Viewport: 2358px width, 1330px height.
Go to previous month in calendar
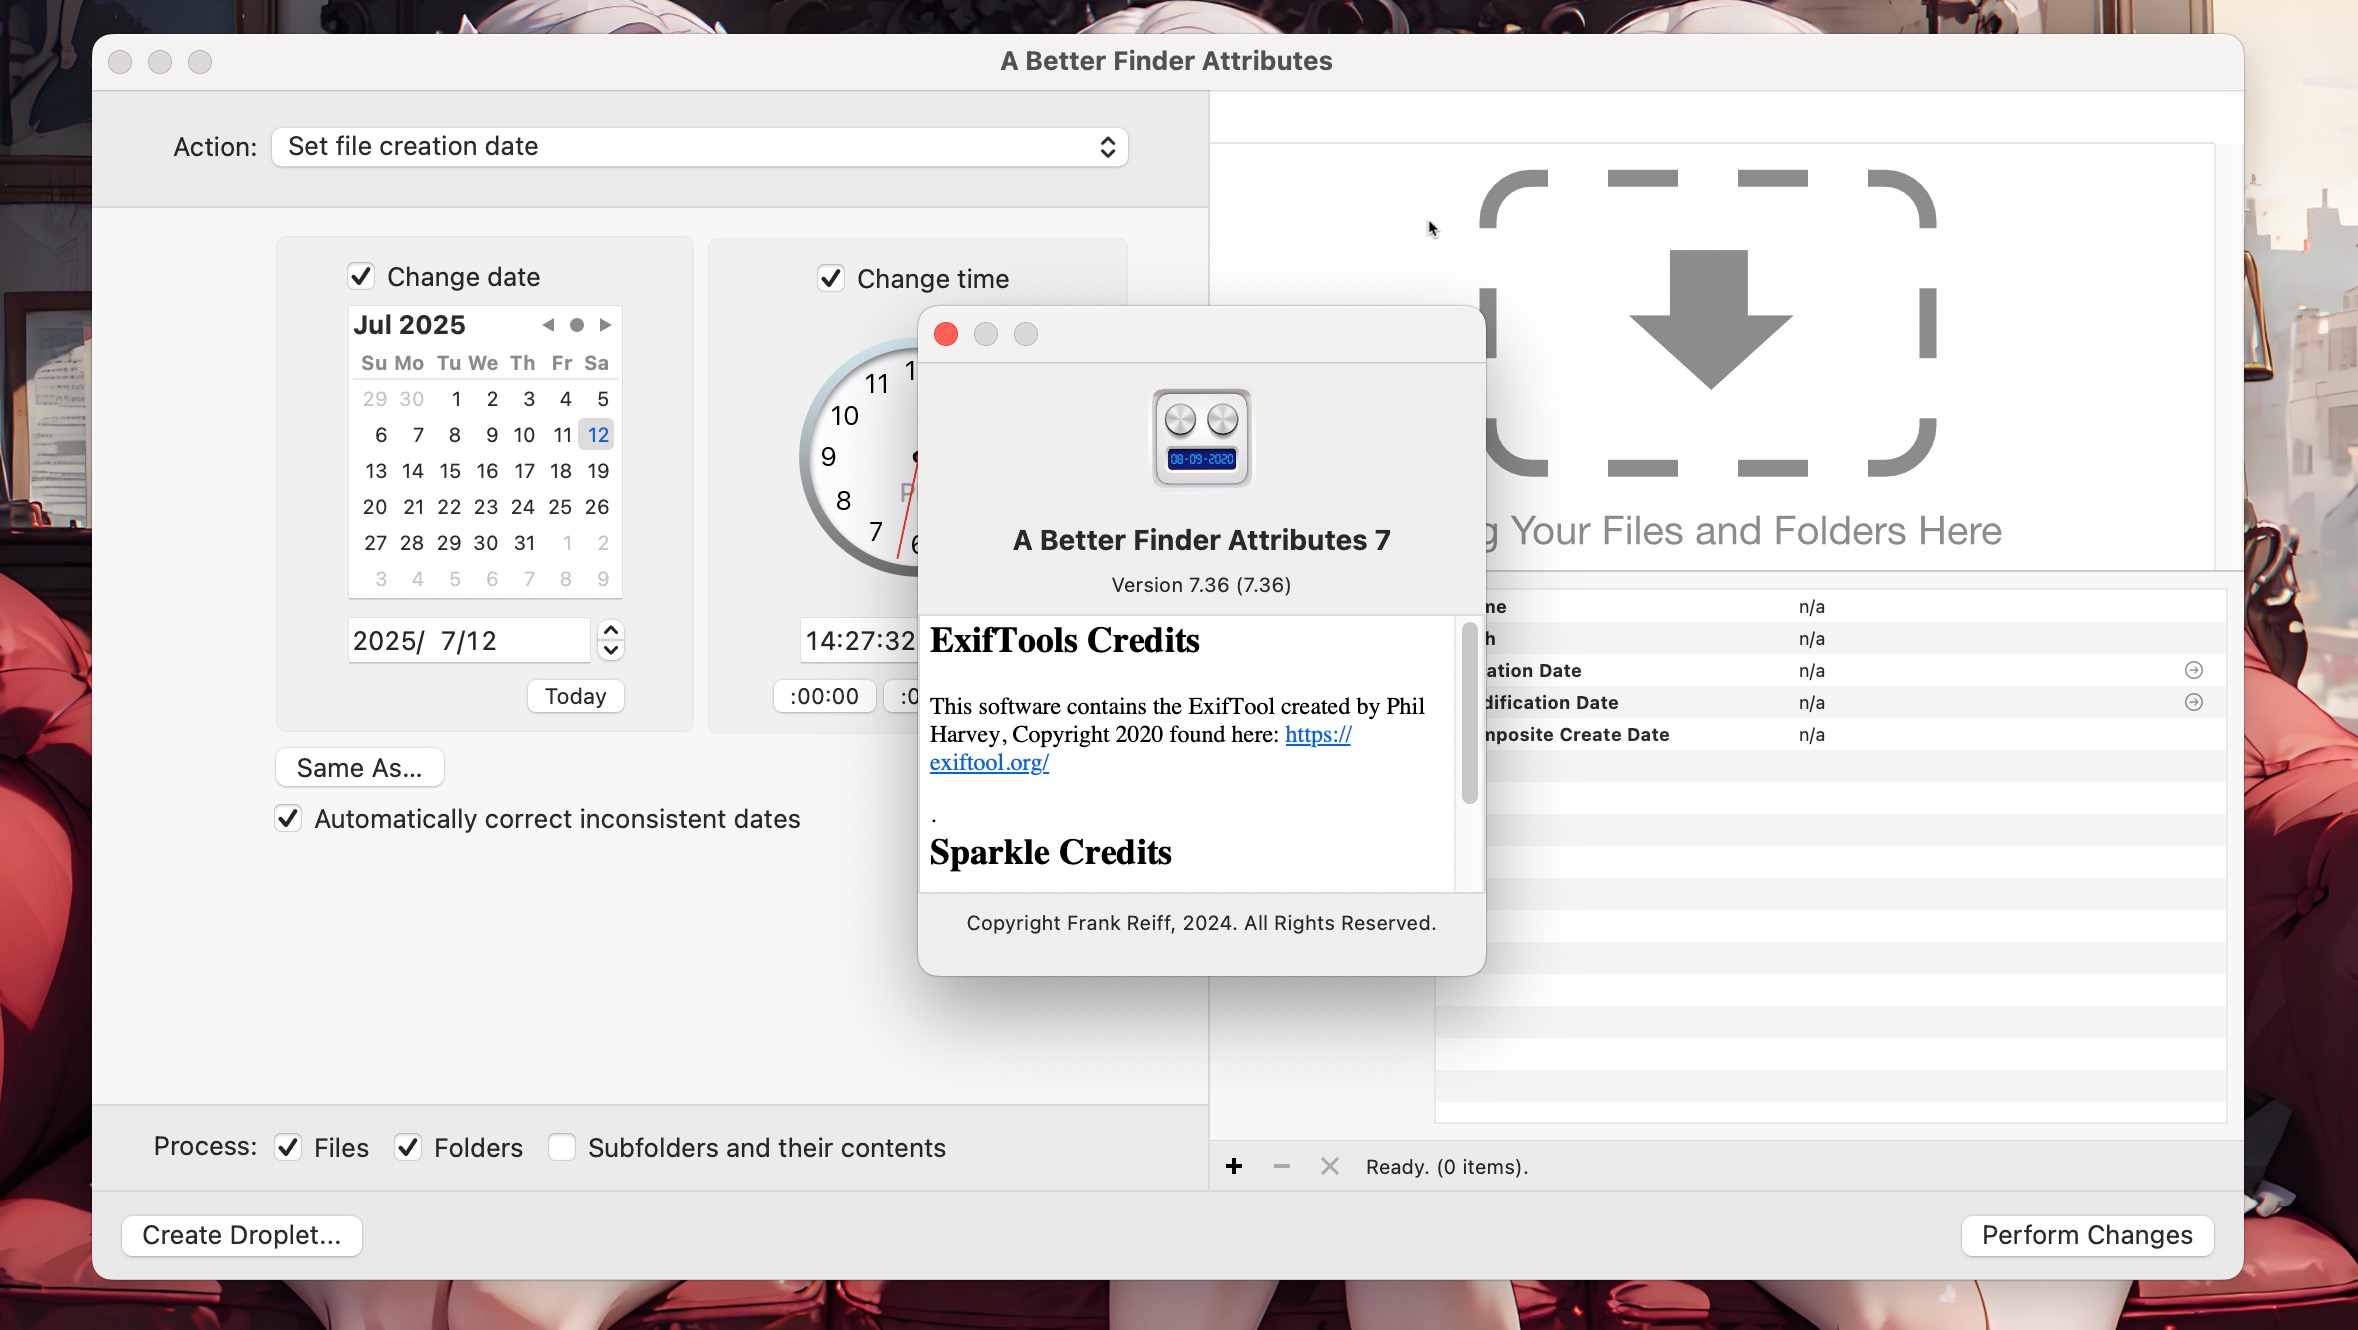coord(548,325)
